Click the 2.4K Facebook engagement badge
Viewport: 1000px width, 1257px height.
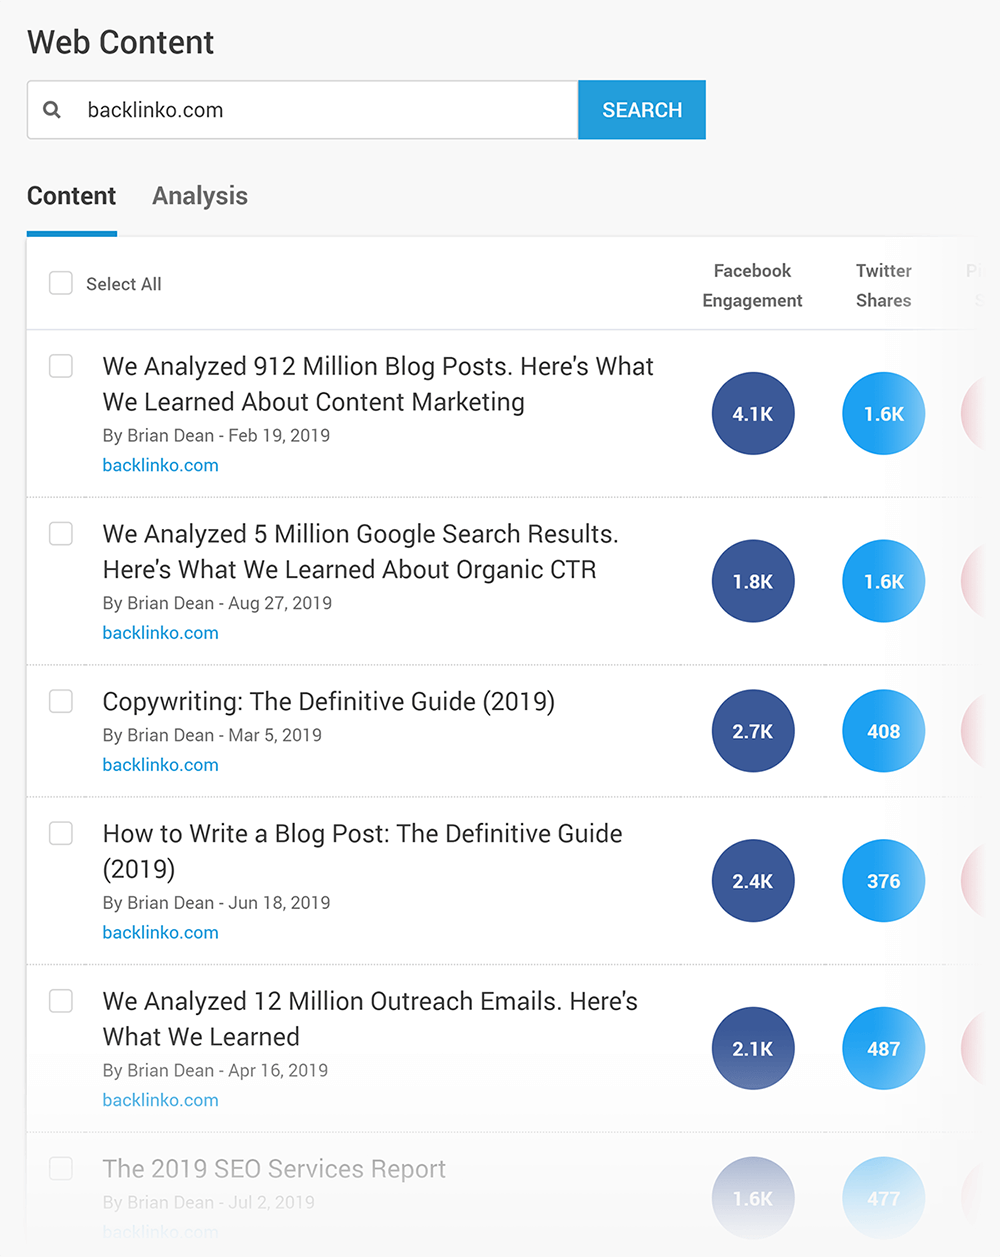click(x=753, y=881)
